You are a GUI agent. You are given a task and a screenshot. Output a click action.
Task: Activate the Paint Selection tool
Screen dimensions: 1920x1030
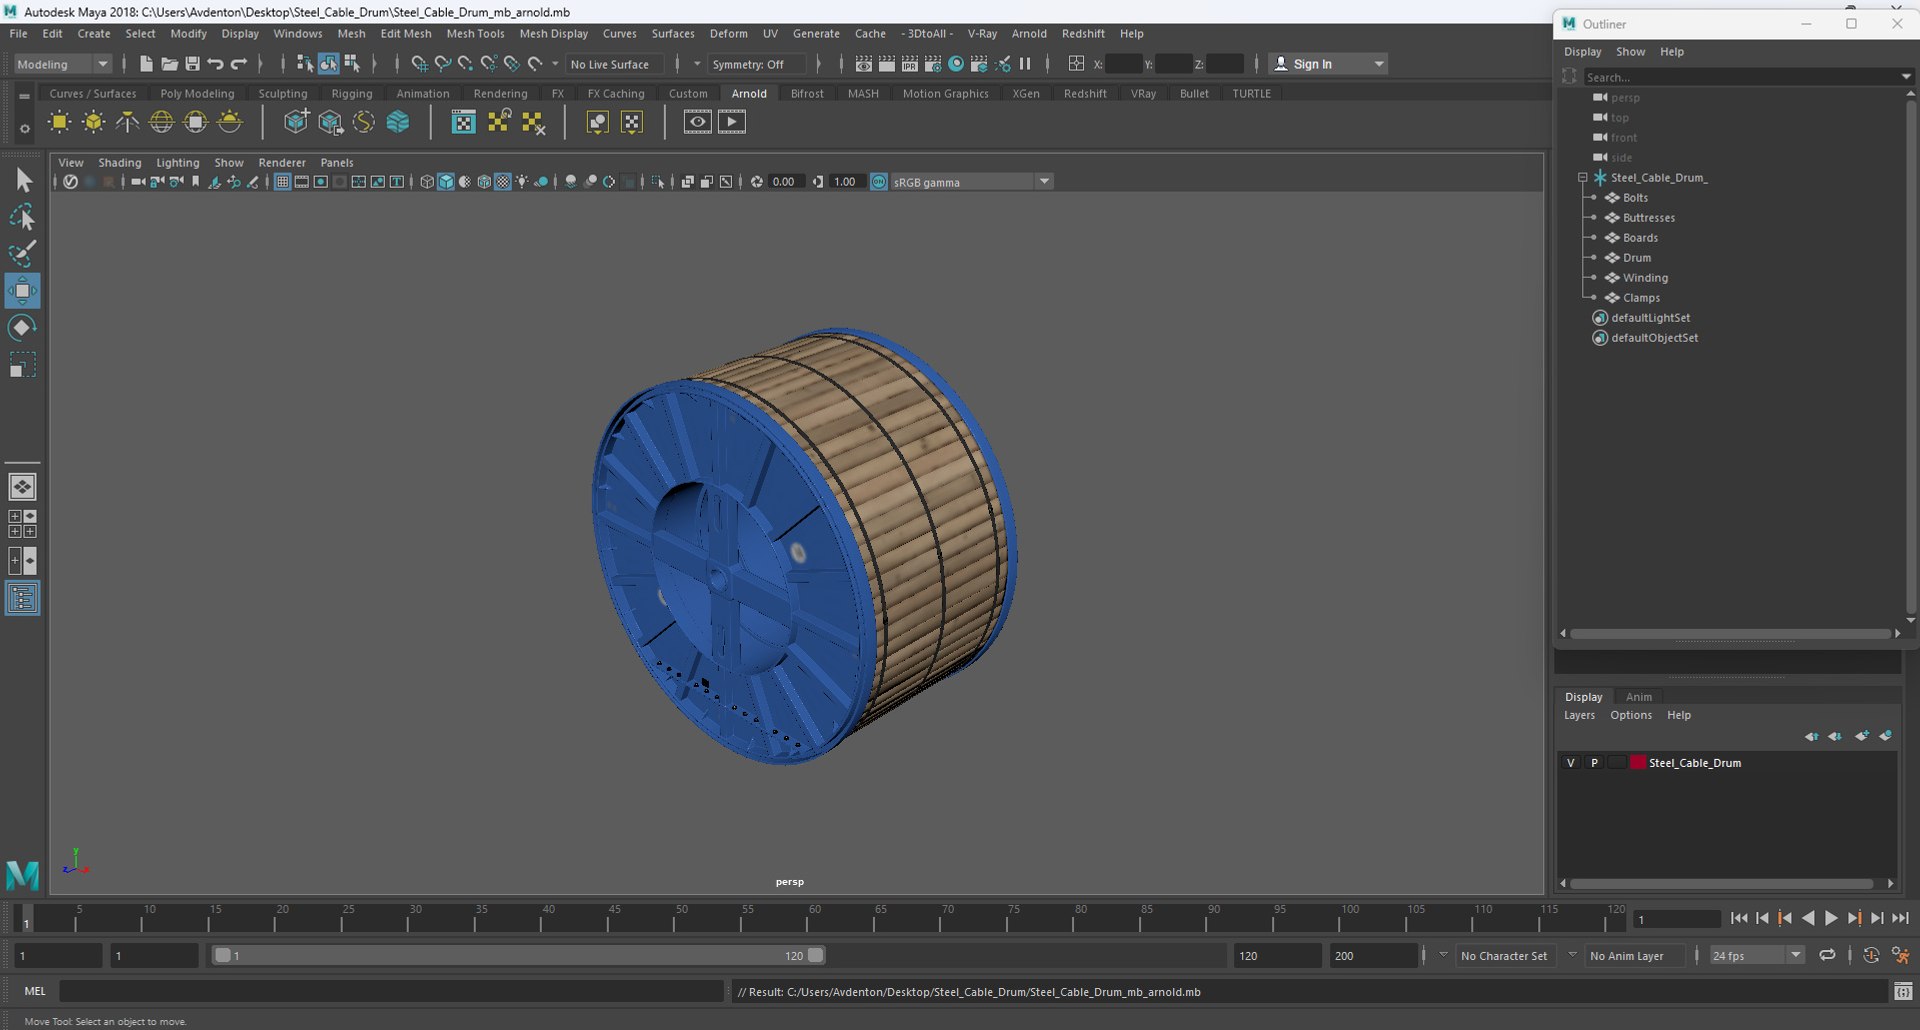pyautogui.click(x=23, y=254)
